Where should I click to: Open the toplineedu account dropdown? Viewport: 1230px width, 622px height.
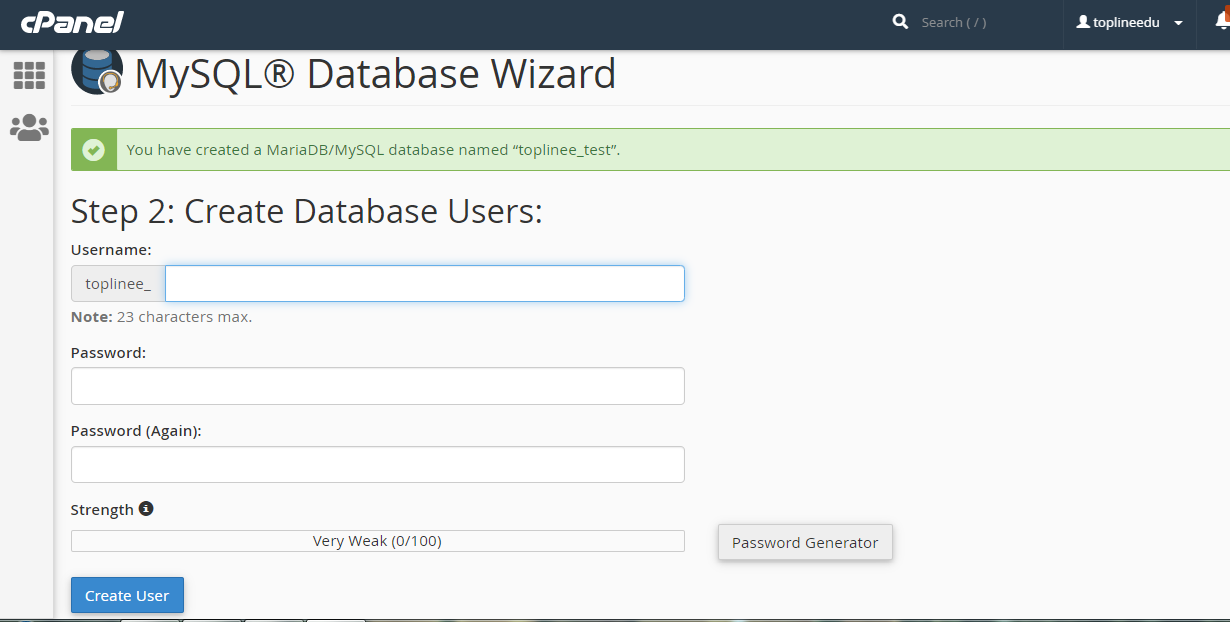pos(1129,22)
